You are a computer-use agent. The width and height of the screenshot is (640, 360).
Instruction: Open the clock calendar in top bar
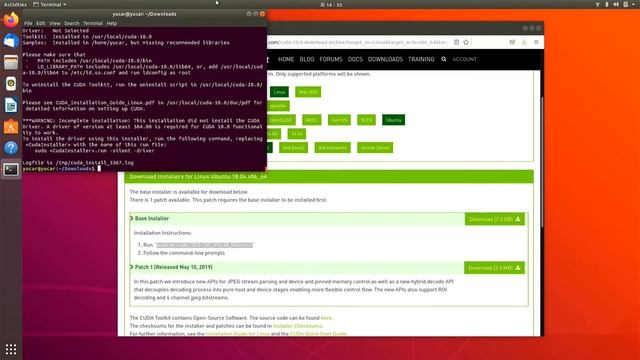coord(331,4)
